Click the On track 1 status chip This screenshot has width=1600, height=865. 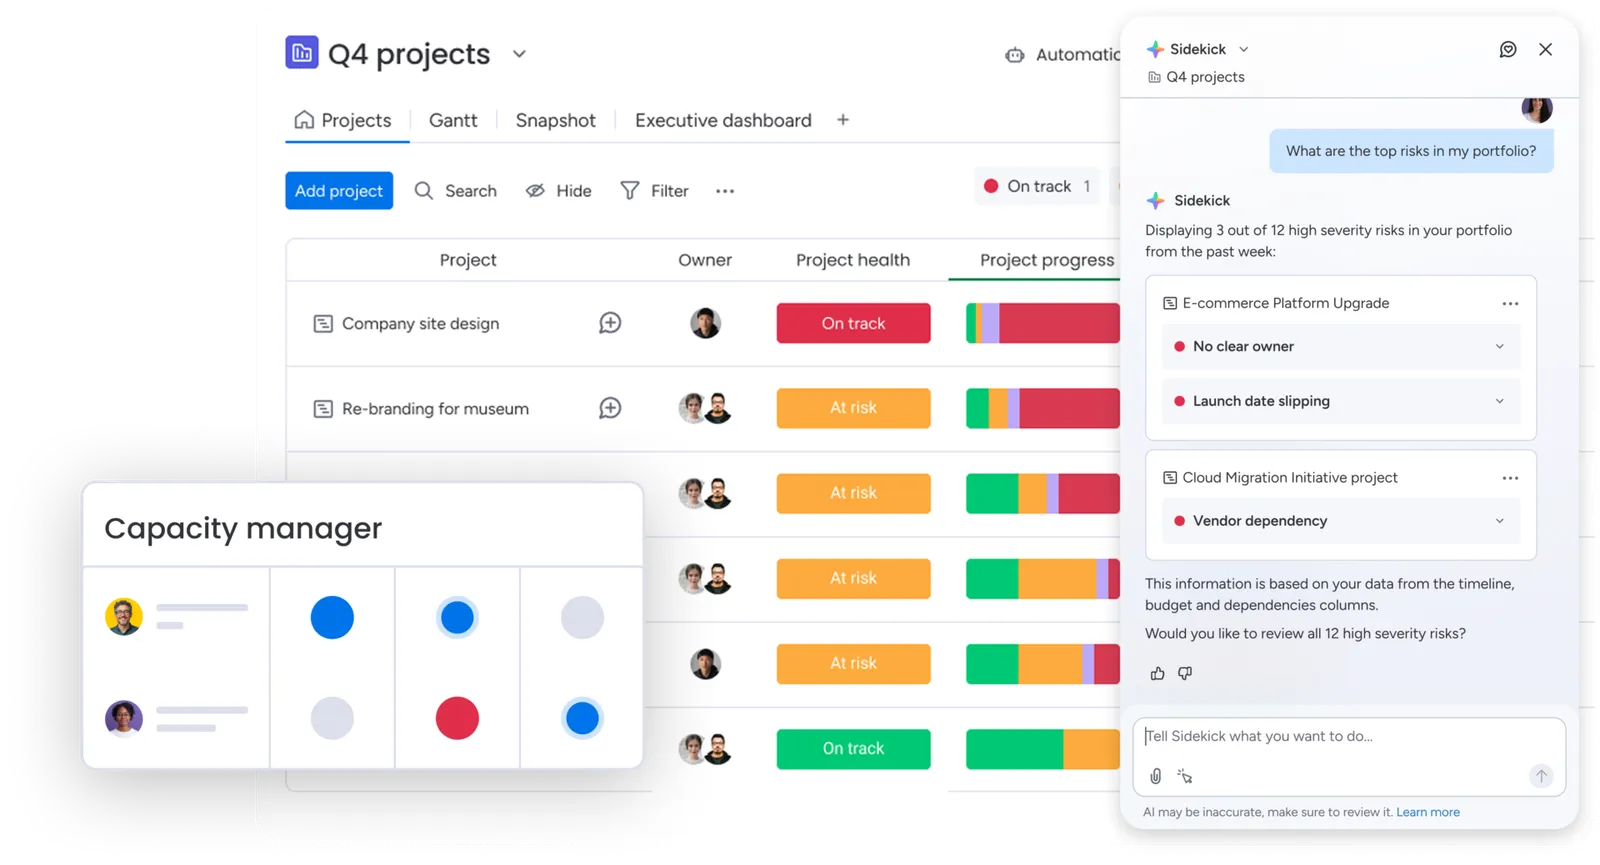pyautogui.click(x=1037, y=186)
